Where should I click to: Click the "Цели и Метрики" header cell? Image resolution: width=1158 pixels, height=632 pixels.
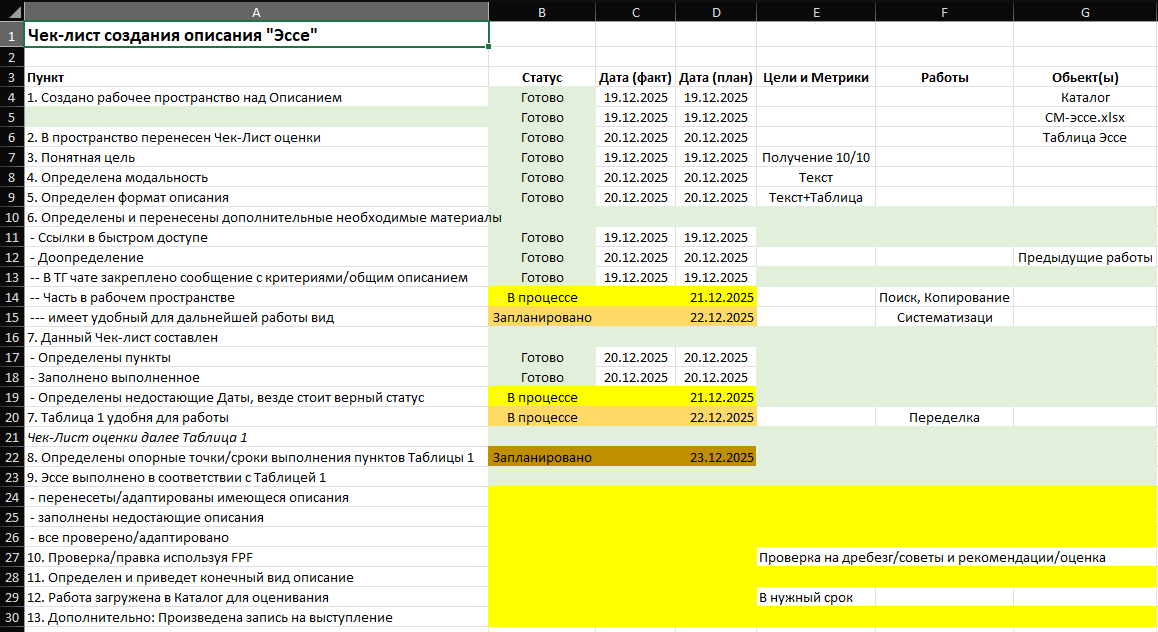point(815,77)
